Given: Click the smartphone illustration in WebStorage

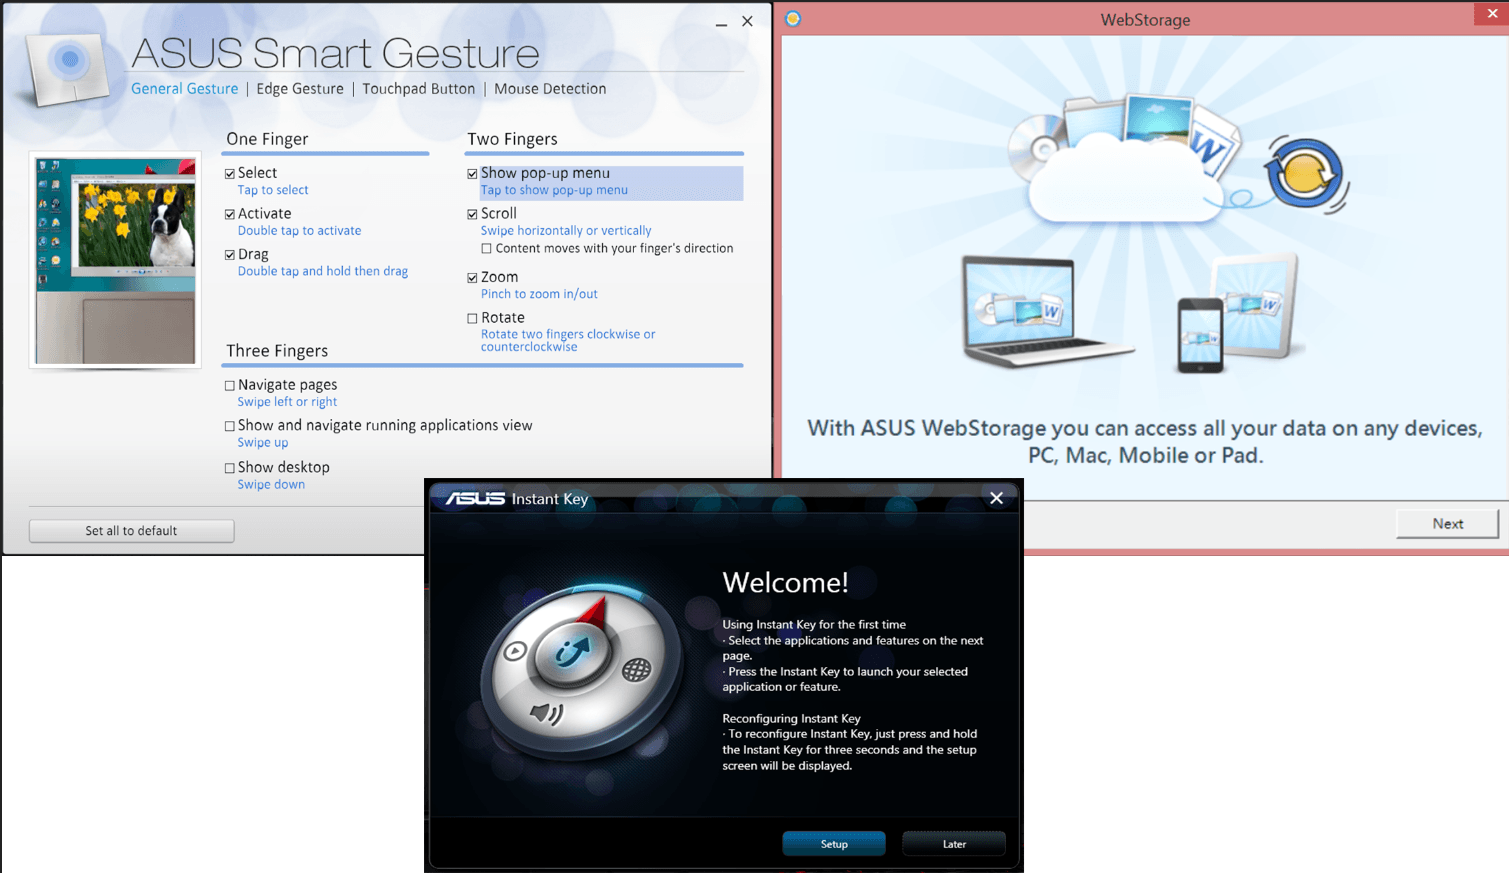Looking at the screenshot, I should (x=1200, y=335).
